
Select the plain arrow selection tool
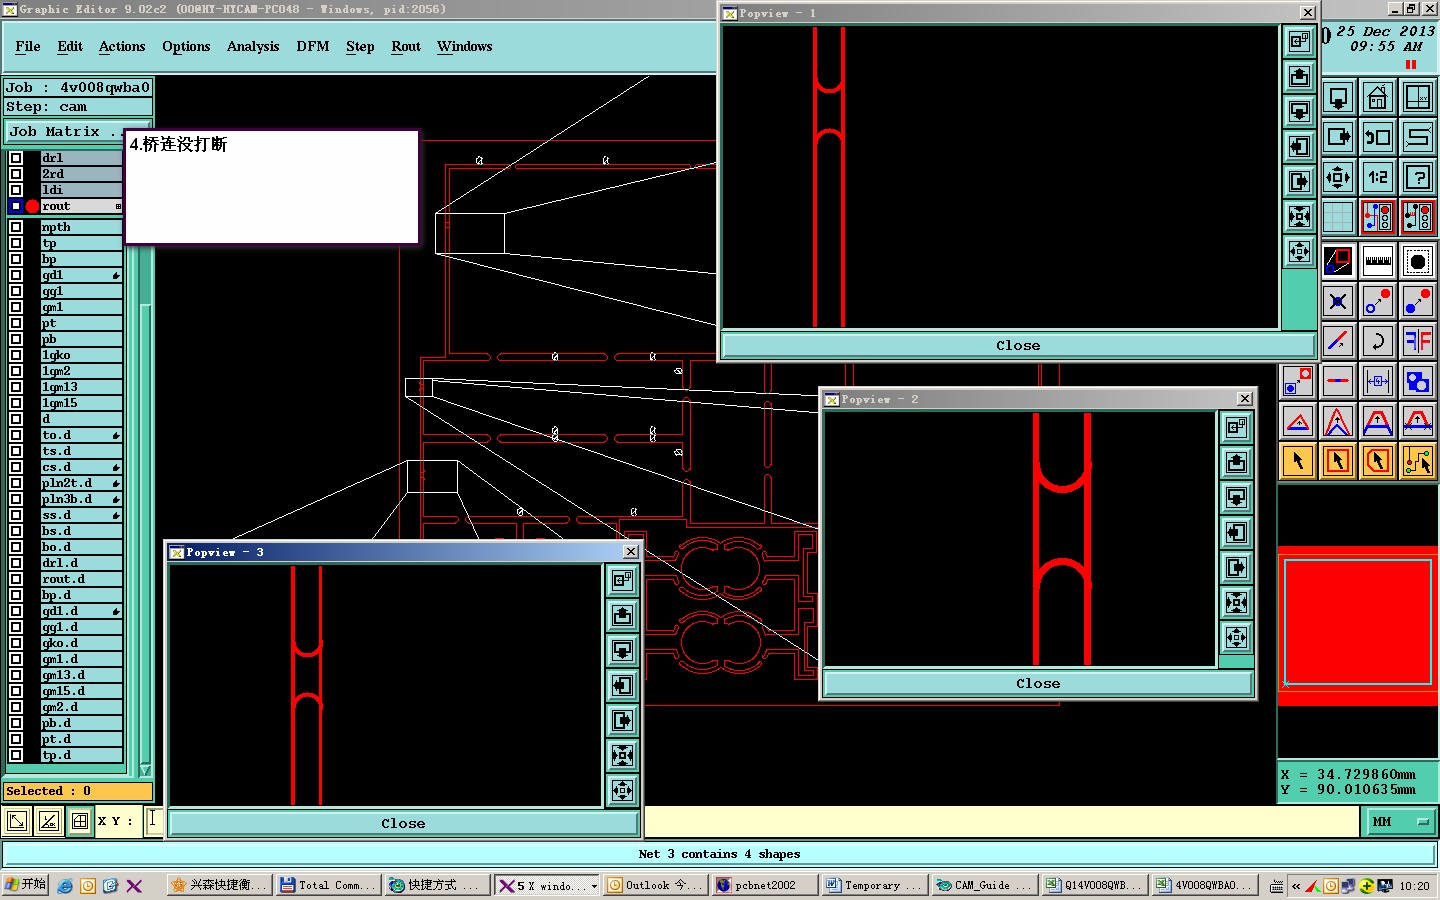pyautogui.click(x=1298, y=461)
